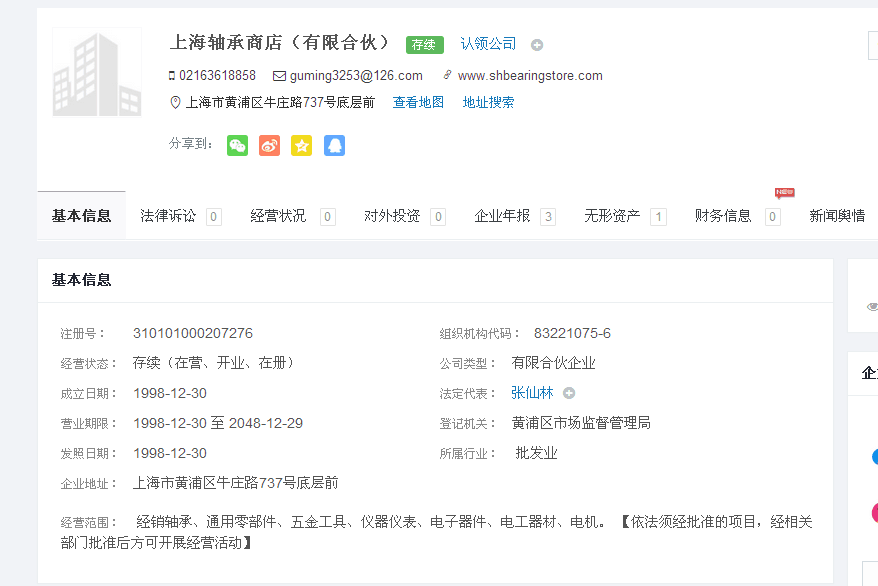878x586 pixels.
Task: Share company page to WeChat
Action: point(237,146)
